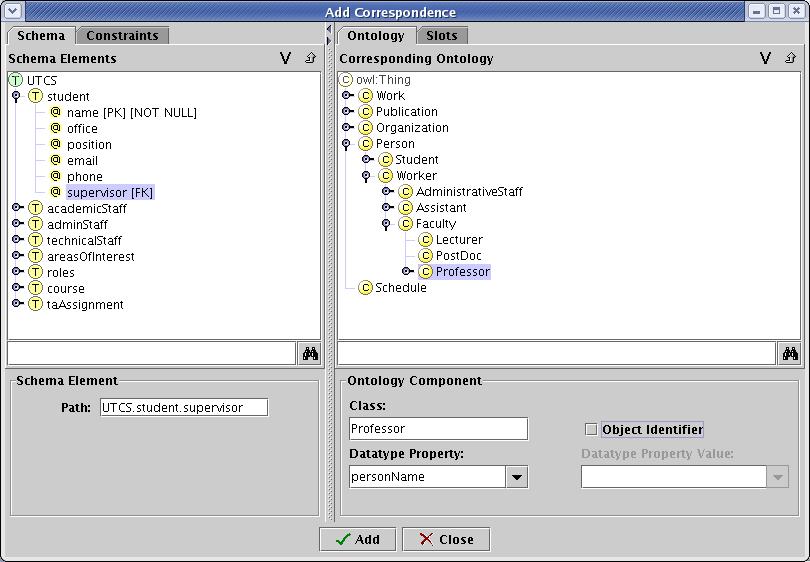810x562 pixels.
Task: Click the Path text field
Action: click(x=184, y=407)
